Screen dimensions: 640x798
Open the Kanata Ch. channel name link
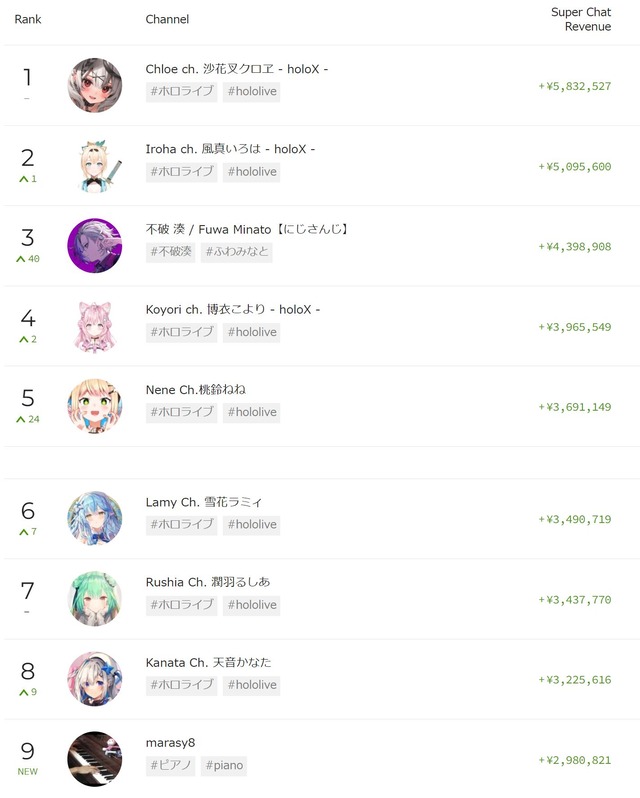pos(208,662)
